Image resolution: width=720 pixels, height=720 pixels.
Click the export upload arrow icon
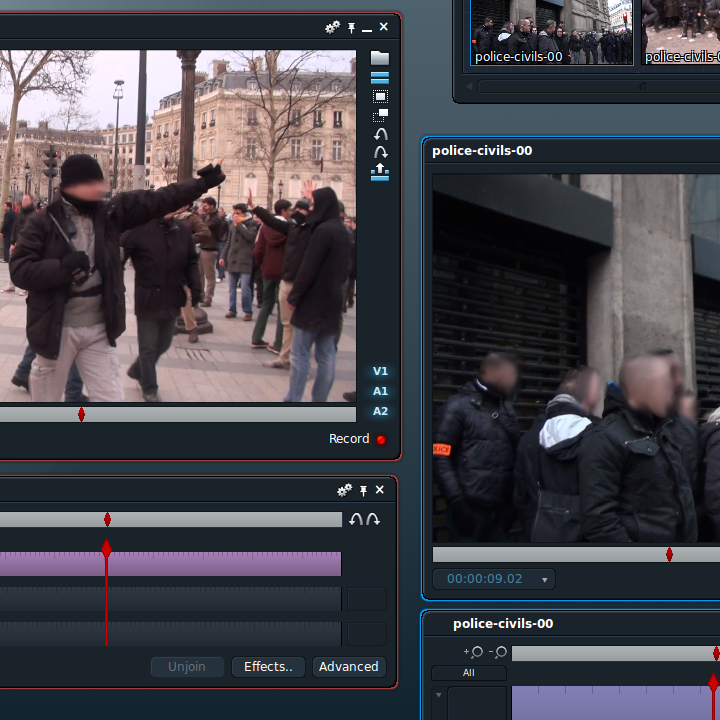(x=380, y=172)
